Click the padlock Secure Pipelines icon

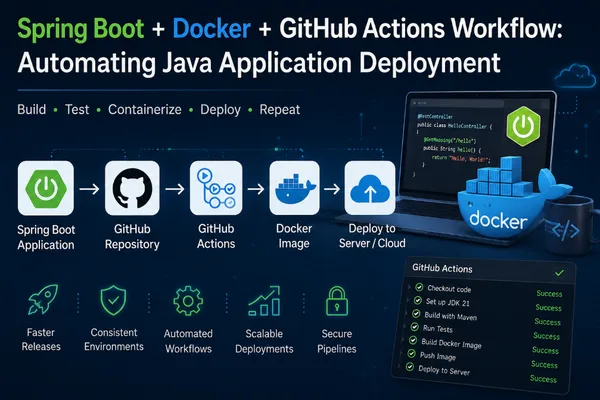pyautogui.click(x=337, y=301)
